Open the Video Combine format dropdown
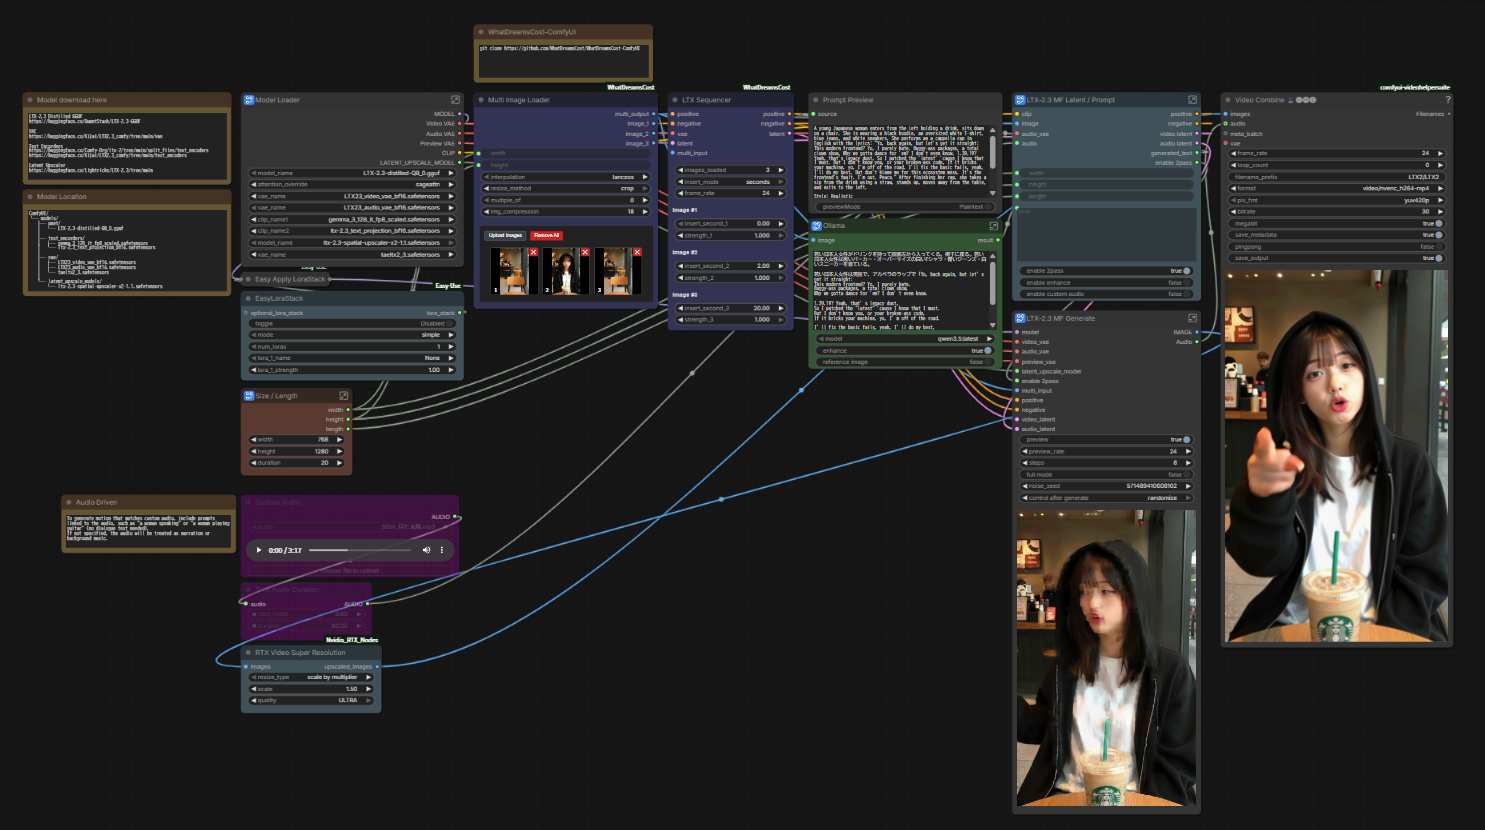 point(1336,188)
